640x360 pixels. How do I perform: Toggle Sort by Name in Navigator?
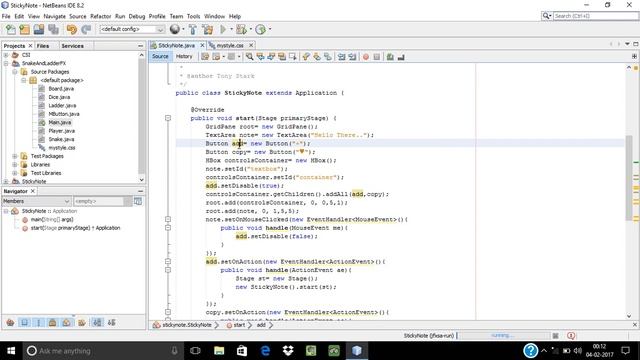pos(97,322)
